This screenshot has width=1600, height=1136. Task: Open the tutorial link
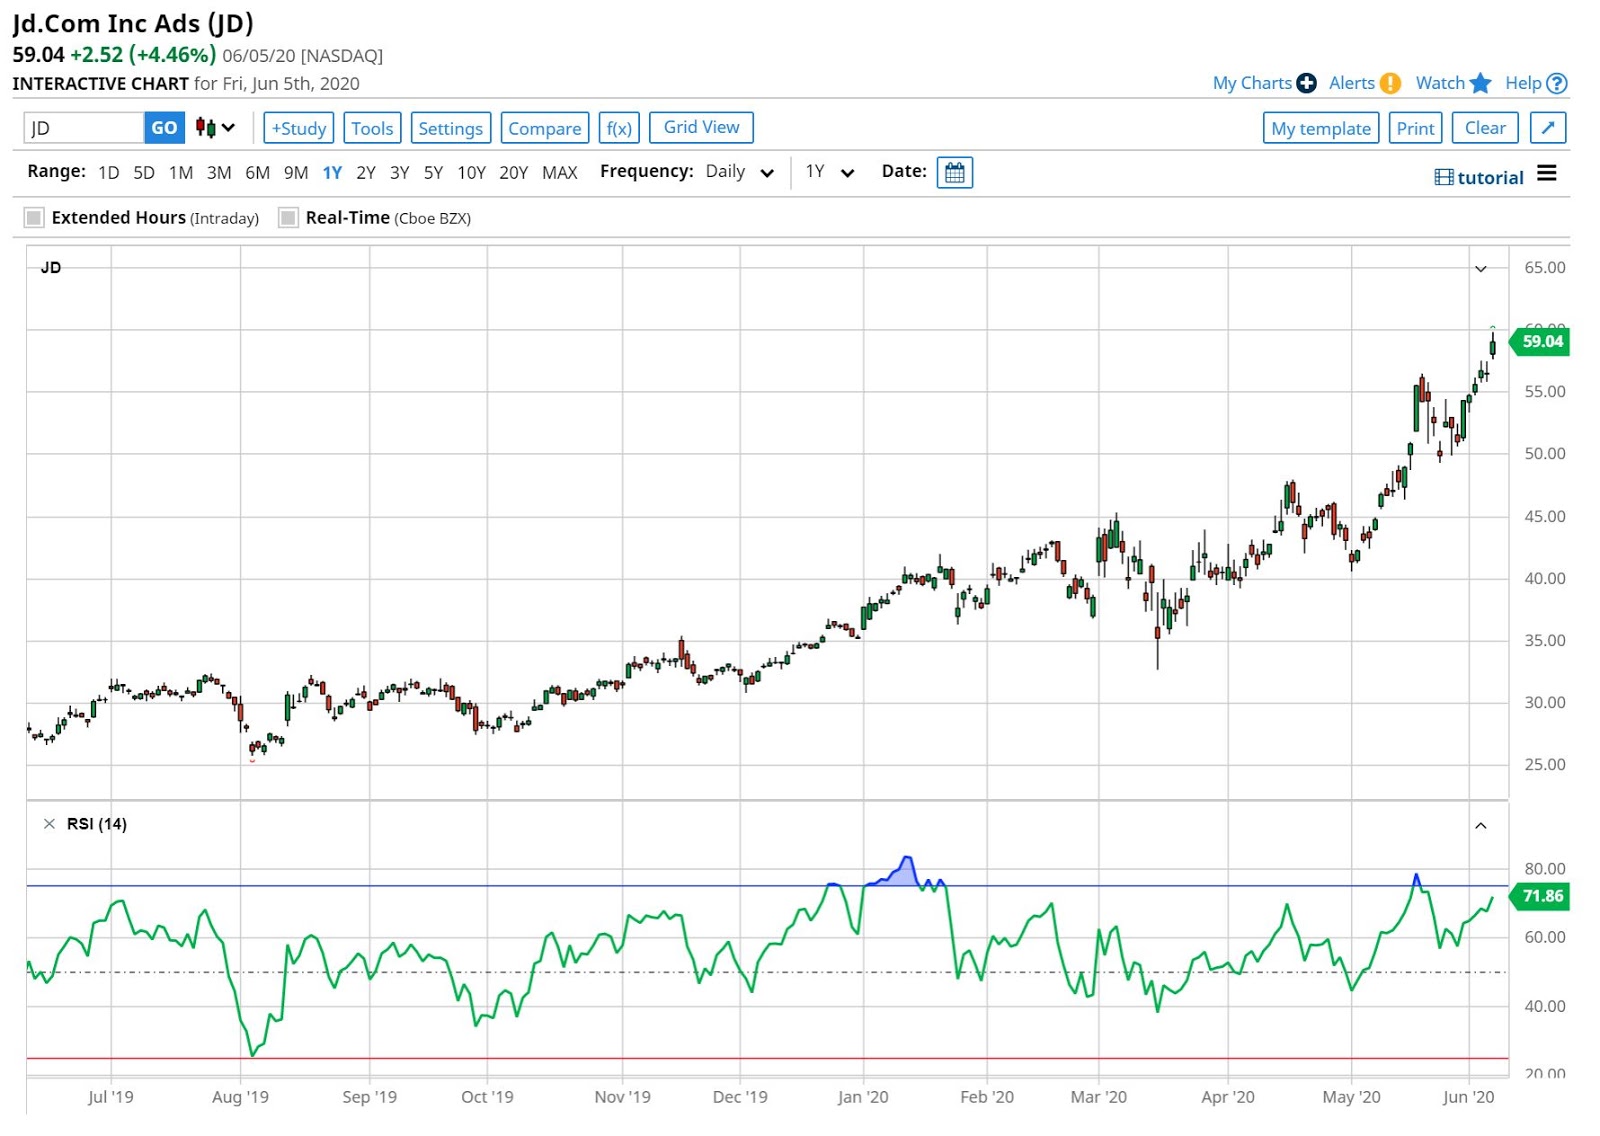[1490, 178]
